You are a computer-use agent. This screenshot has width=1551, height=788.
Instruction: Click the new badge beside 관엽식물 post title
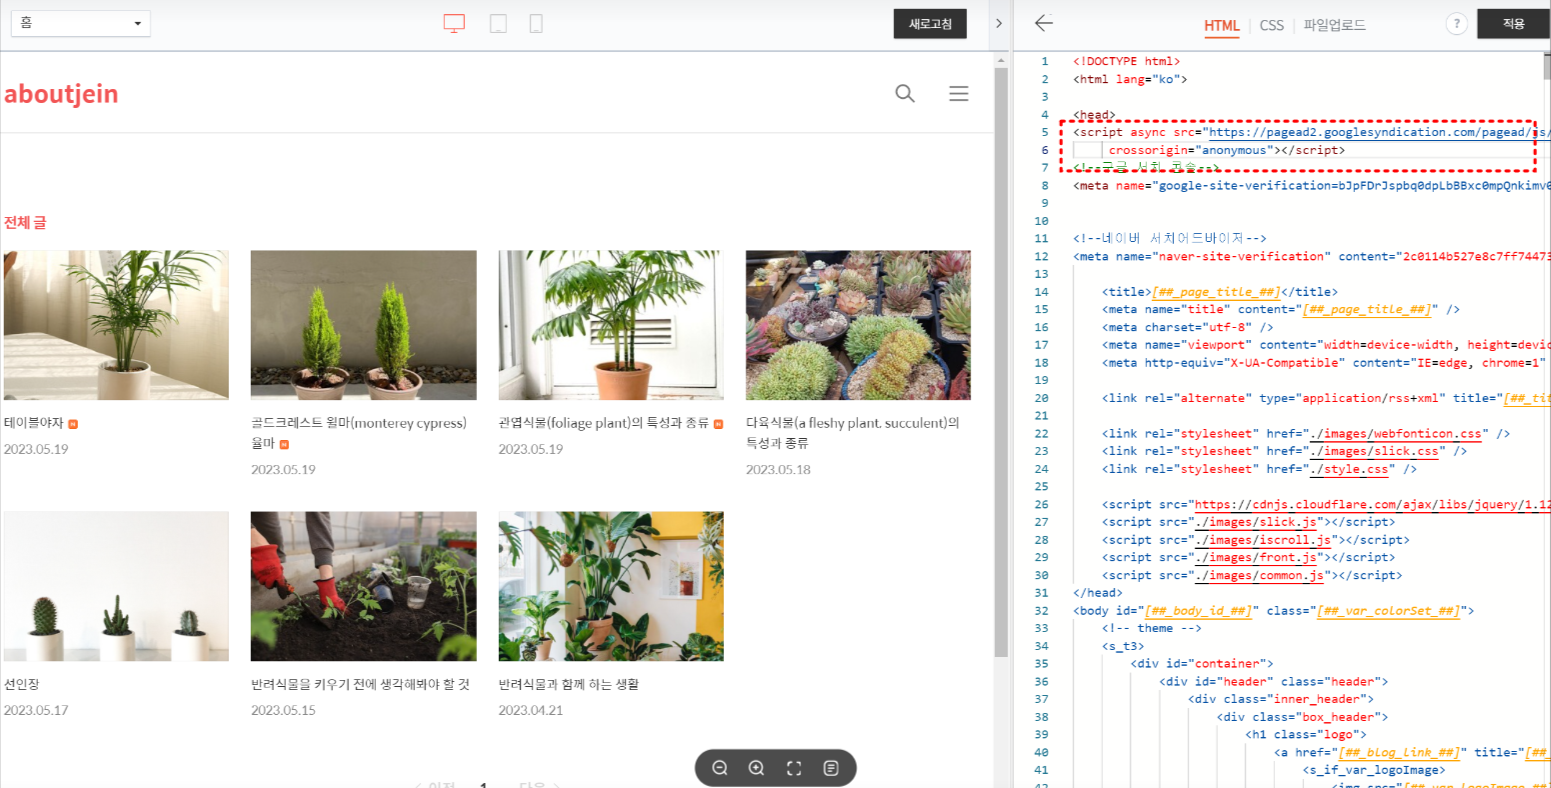tap(718, 424)
